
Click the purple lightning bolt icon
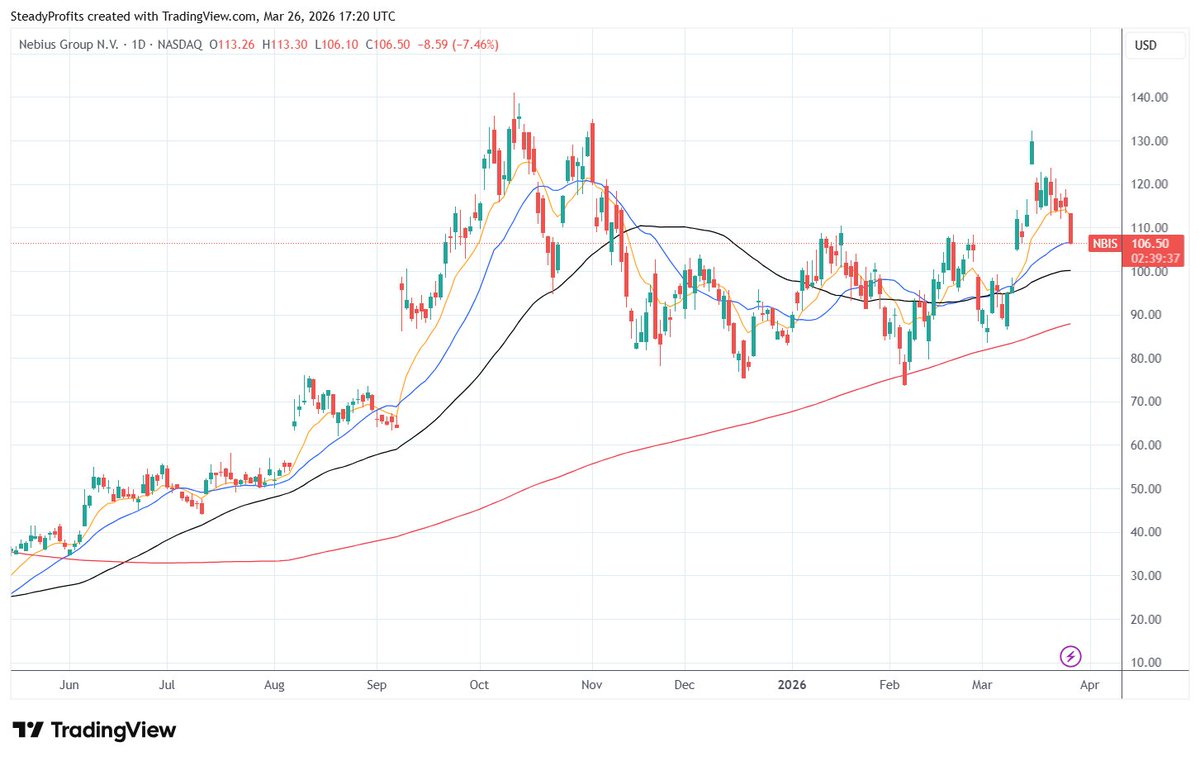click(x=1071, y=656)
